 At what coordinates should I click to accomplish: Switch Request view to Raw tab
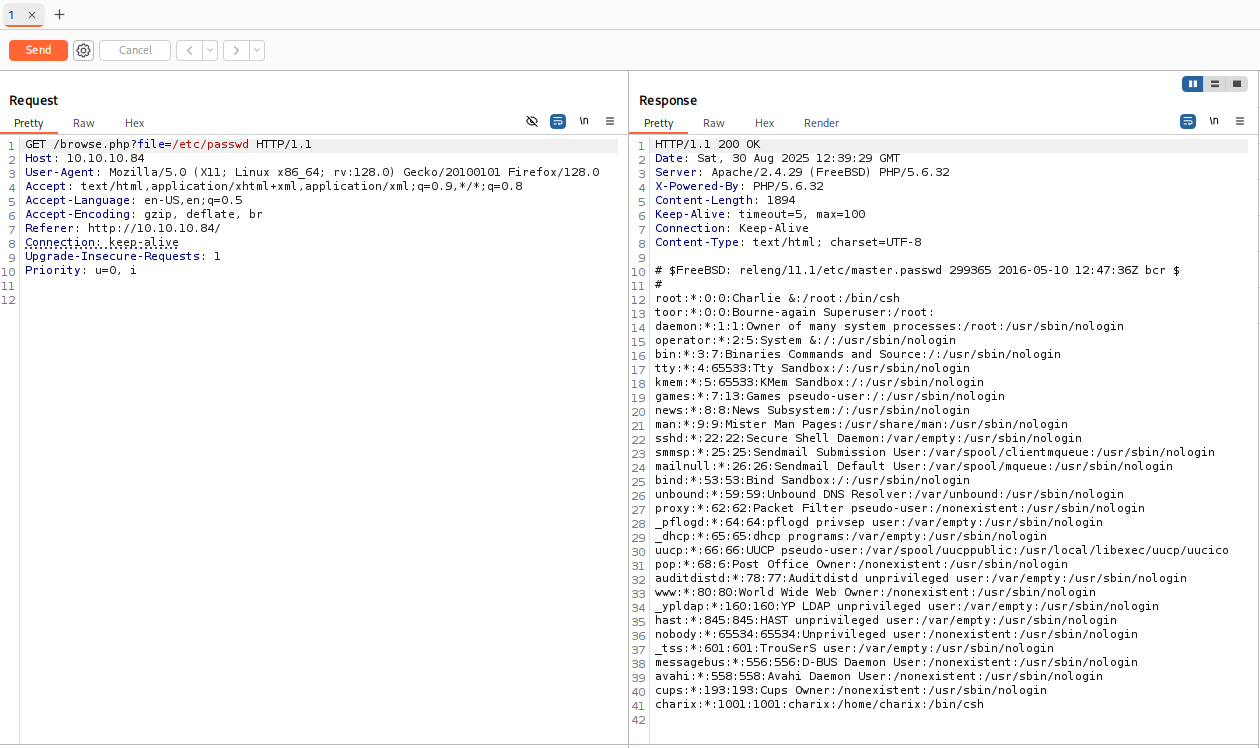click(x=84, y=123)
